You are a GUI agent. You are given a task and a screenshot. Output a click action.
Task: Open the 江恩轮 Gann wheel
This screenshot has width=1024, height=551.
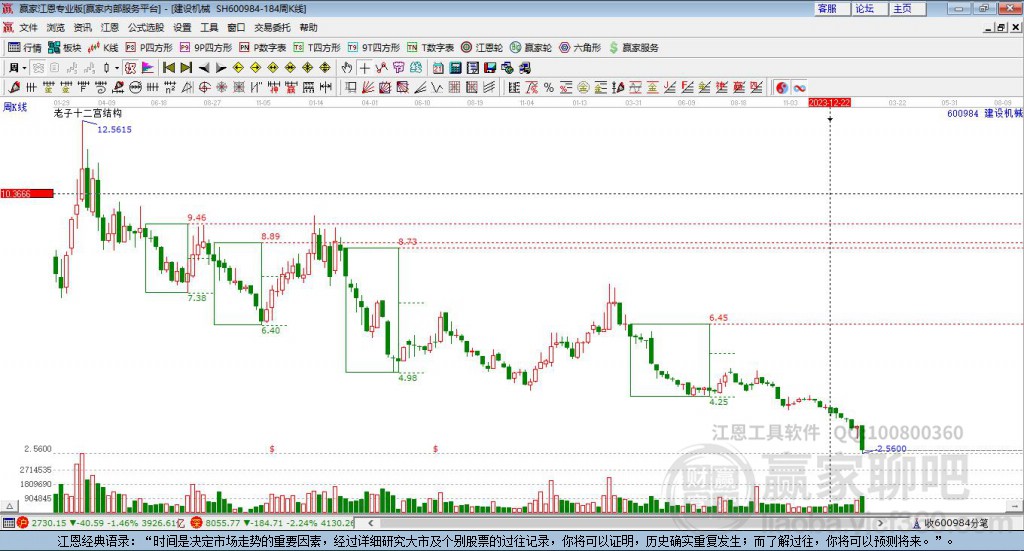click(x=482, y=48)
